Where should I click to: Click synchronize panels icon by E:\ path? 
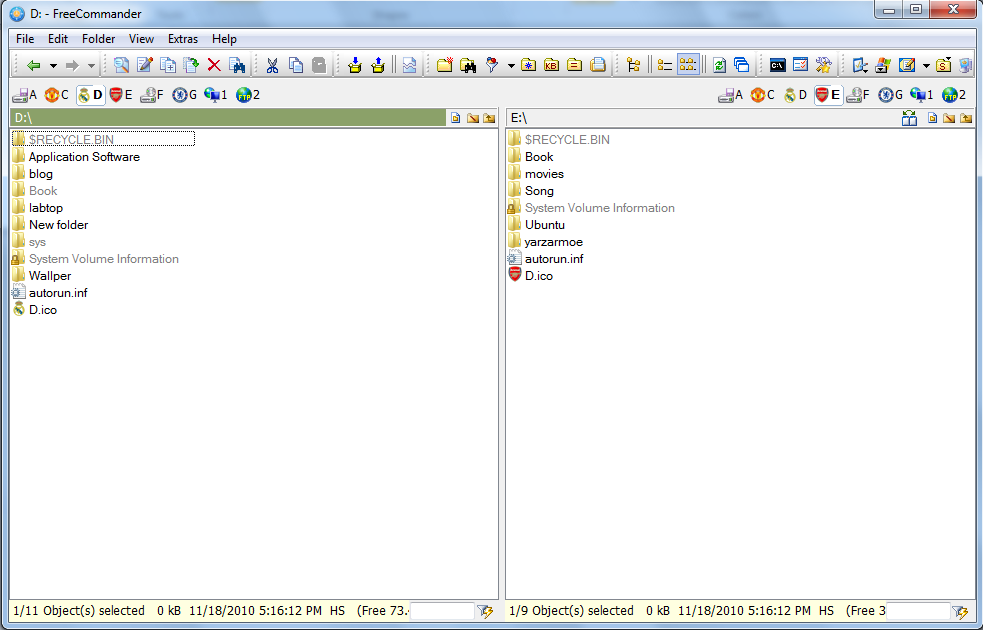(909, 118)
